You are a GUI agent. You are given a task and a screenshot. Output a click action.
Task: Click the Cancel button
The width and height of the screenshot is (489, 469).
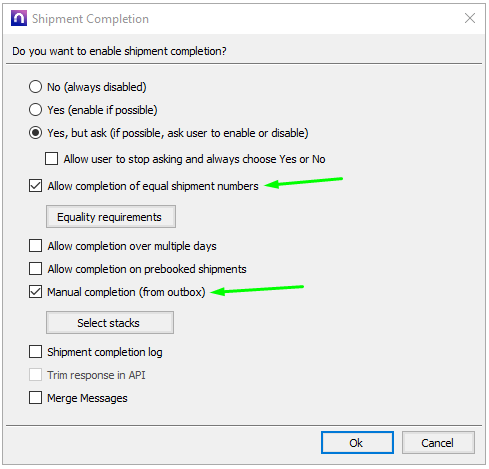point(438,443)
